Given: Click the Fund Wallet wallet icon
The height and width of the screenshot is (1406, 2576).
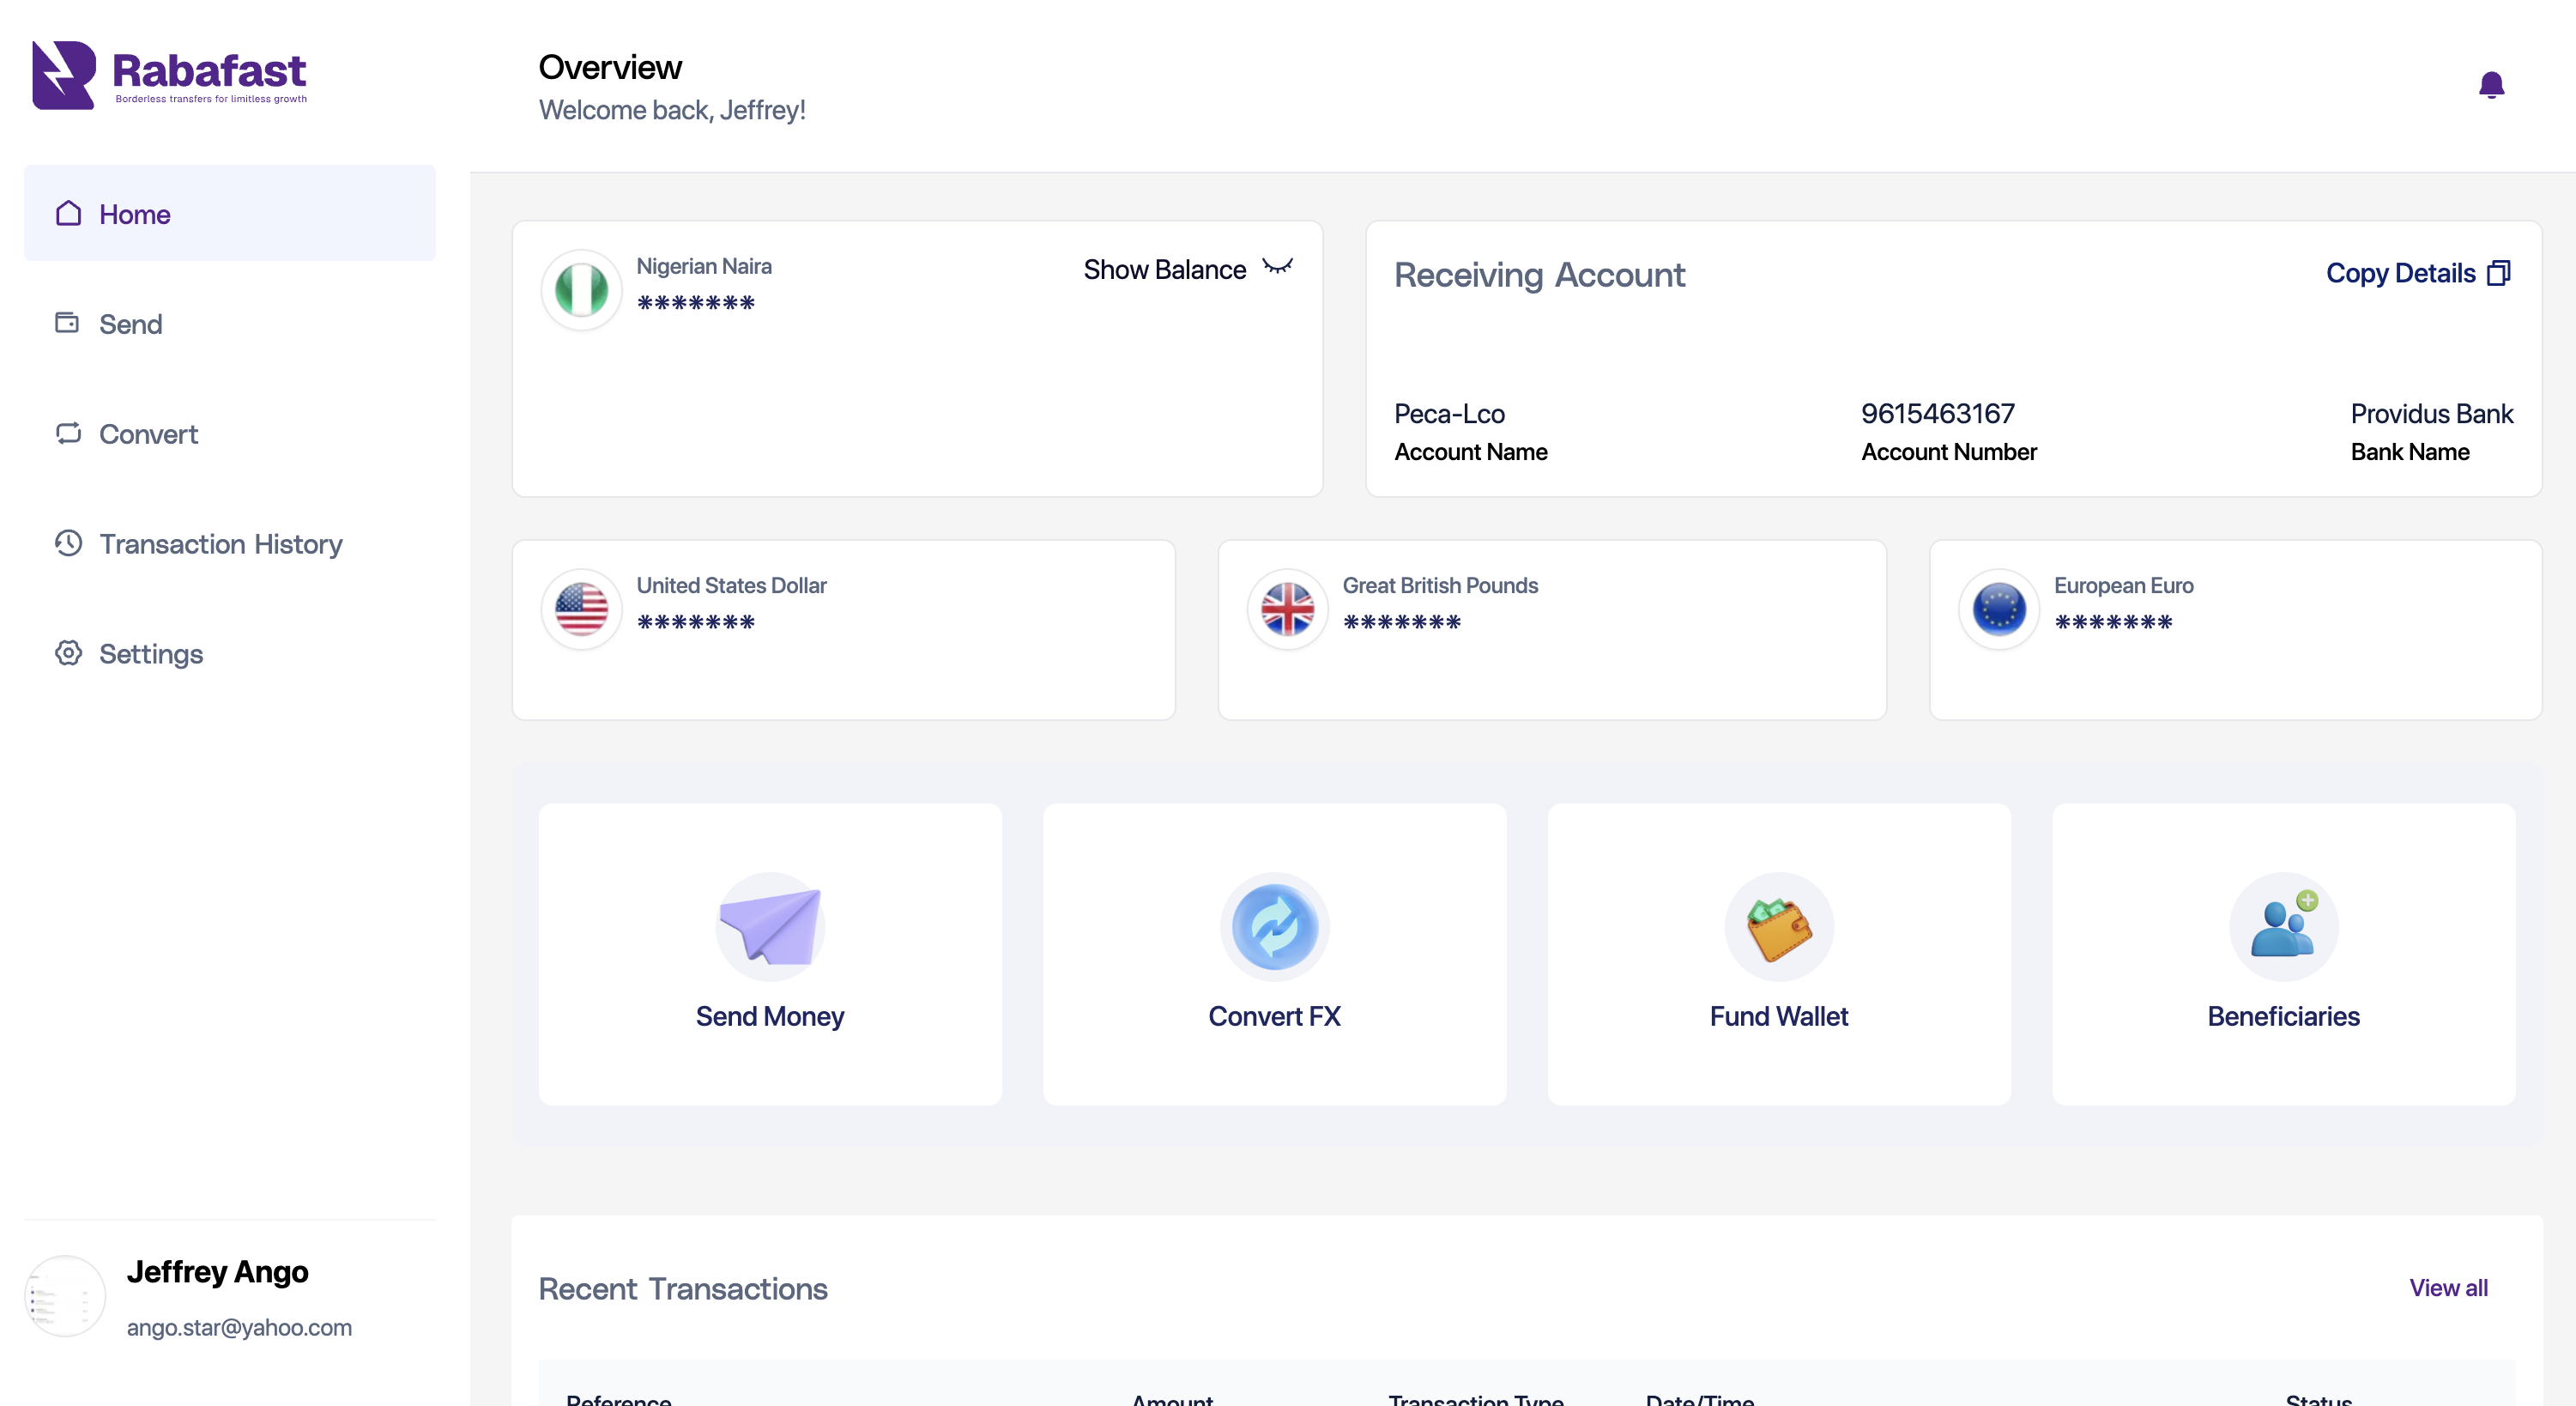Looking at the screenshot, I should [1778, 926].
